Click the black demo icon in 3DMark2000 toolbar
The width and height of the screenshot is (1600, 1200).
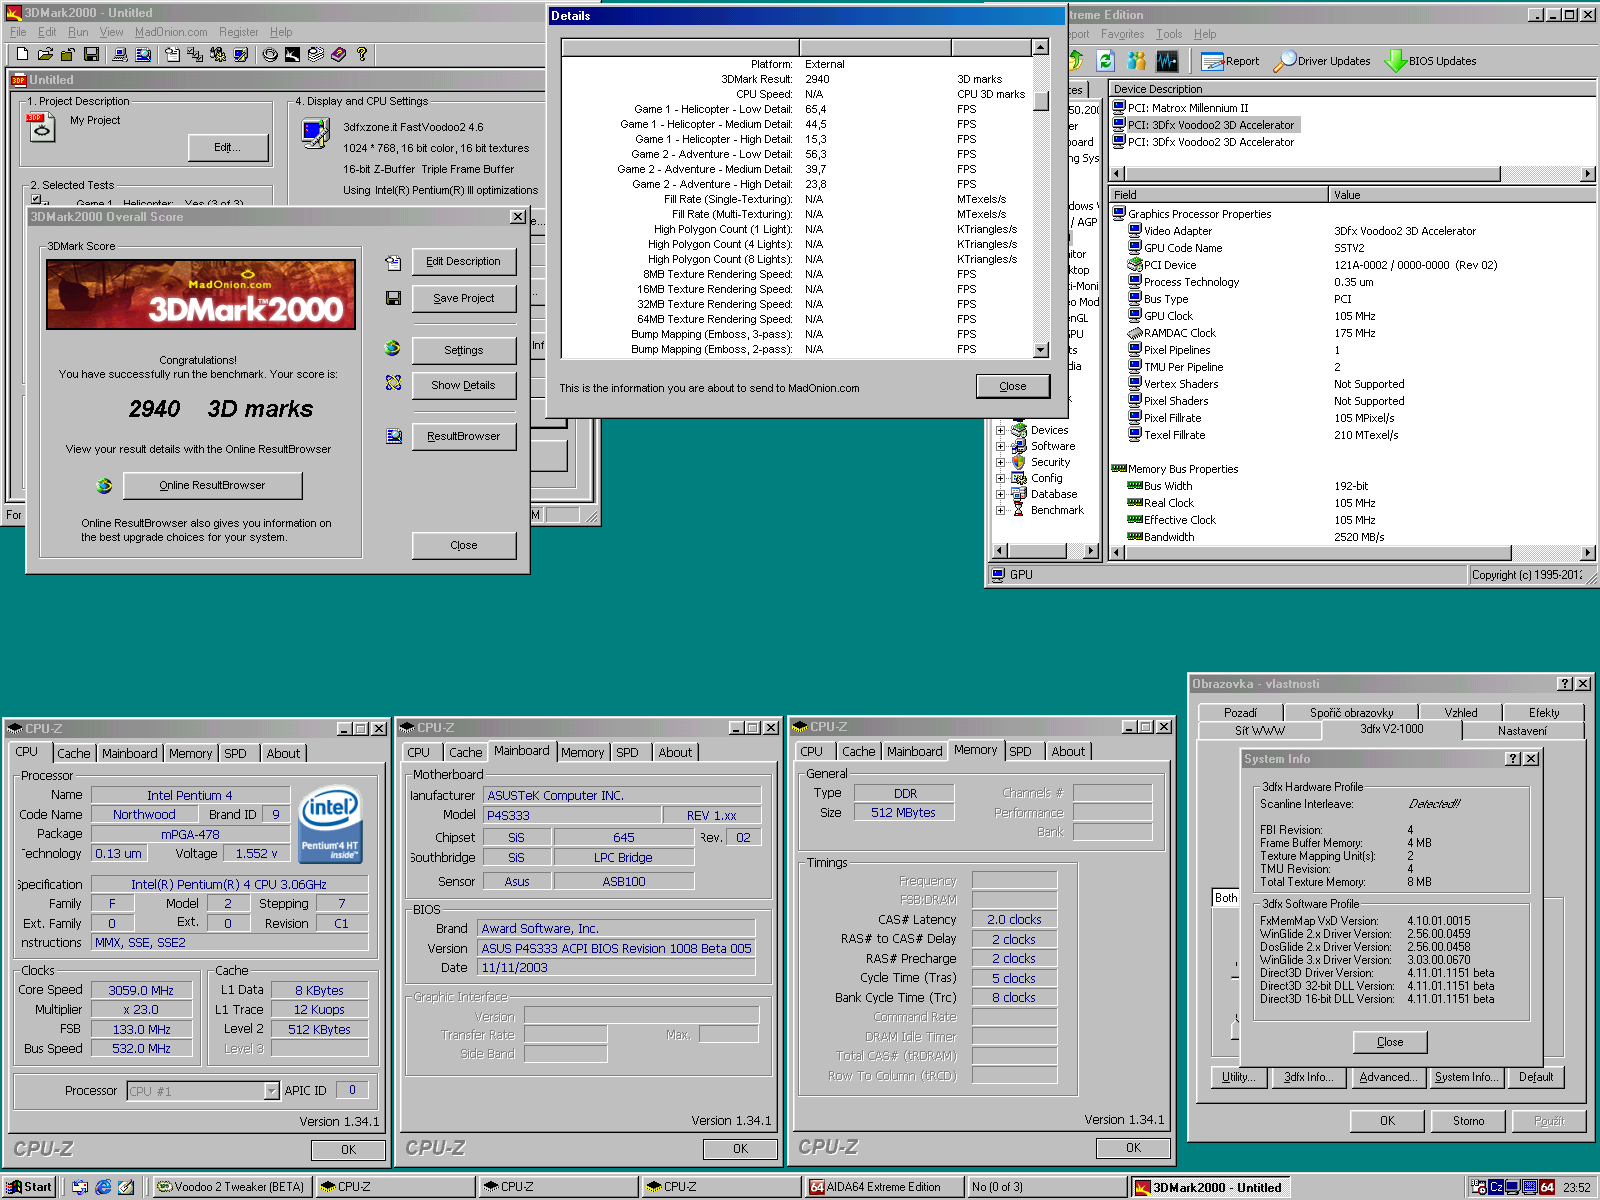point(293,55)
